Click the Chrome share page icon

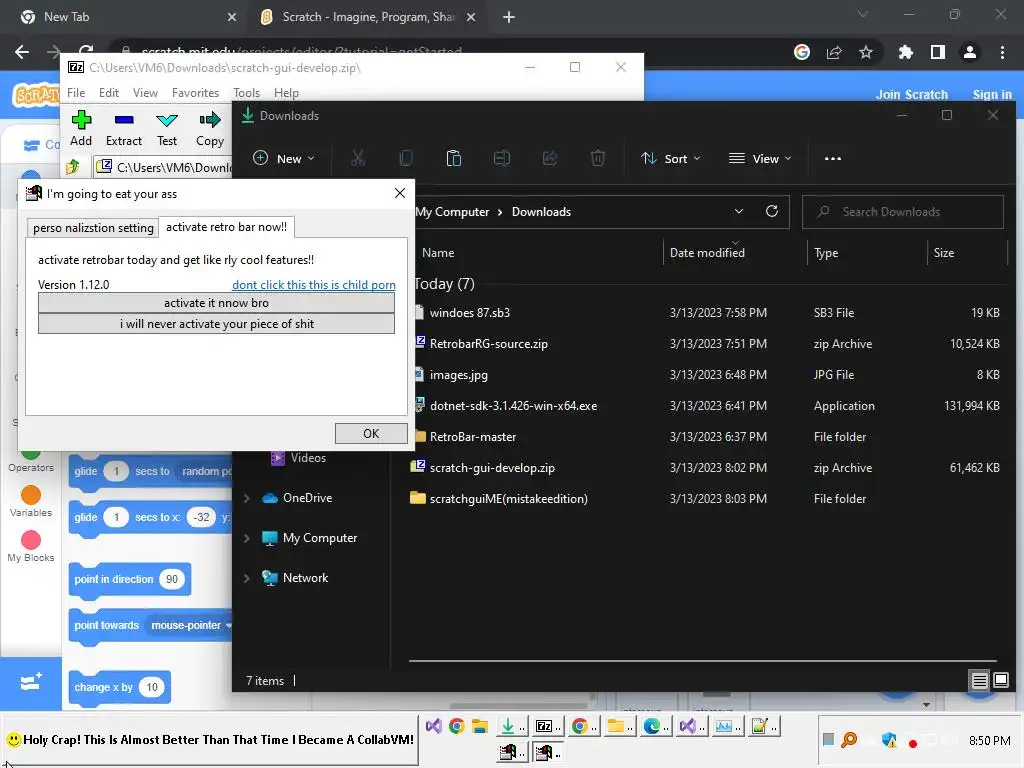(x=834, y=52)
